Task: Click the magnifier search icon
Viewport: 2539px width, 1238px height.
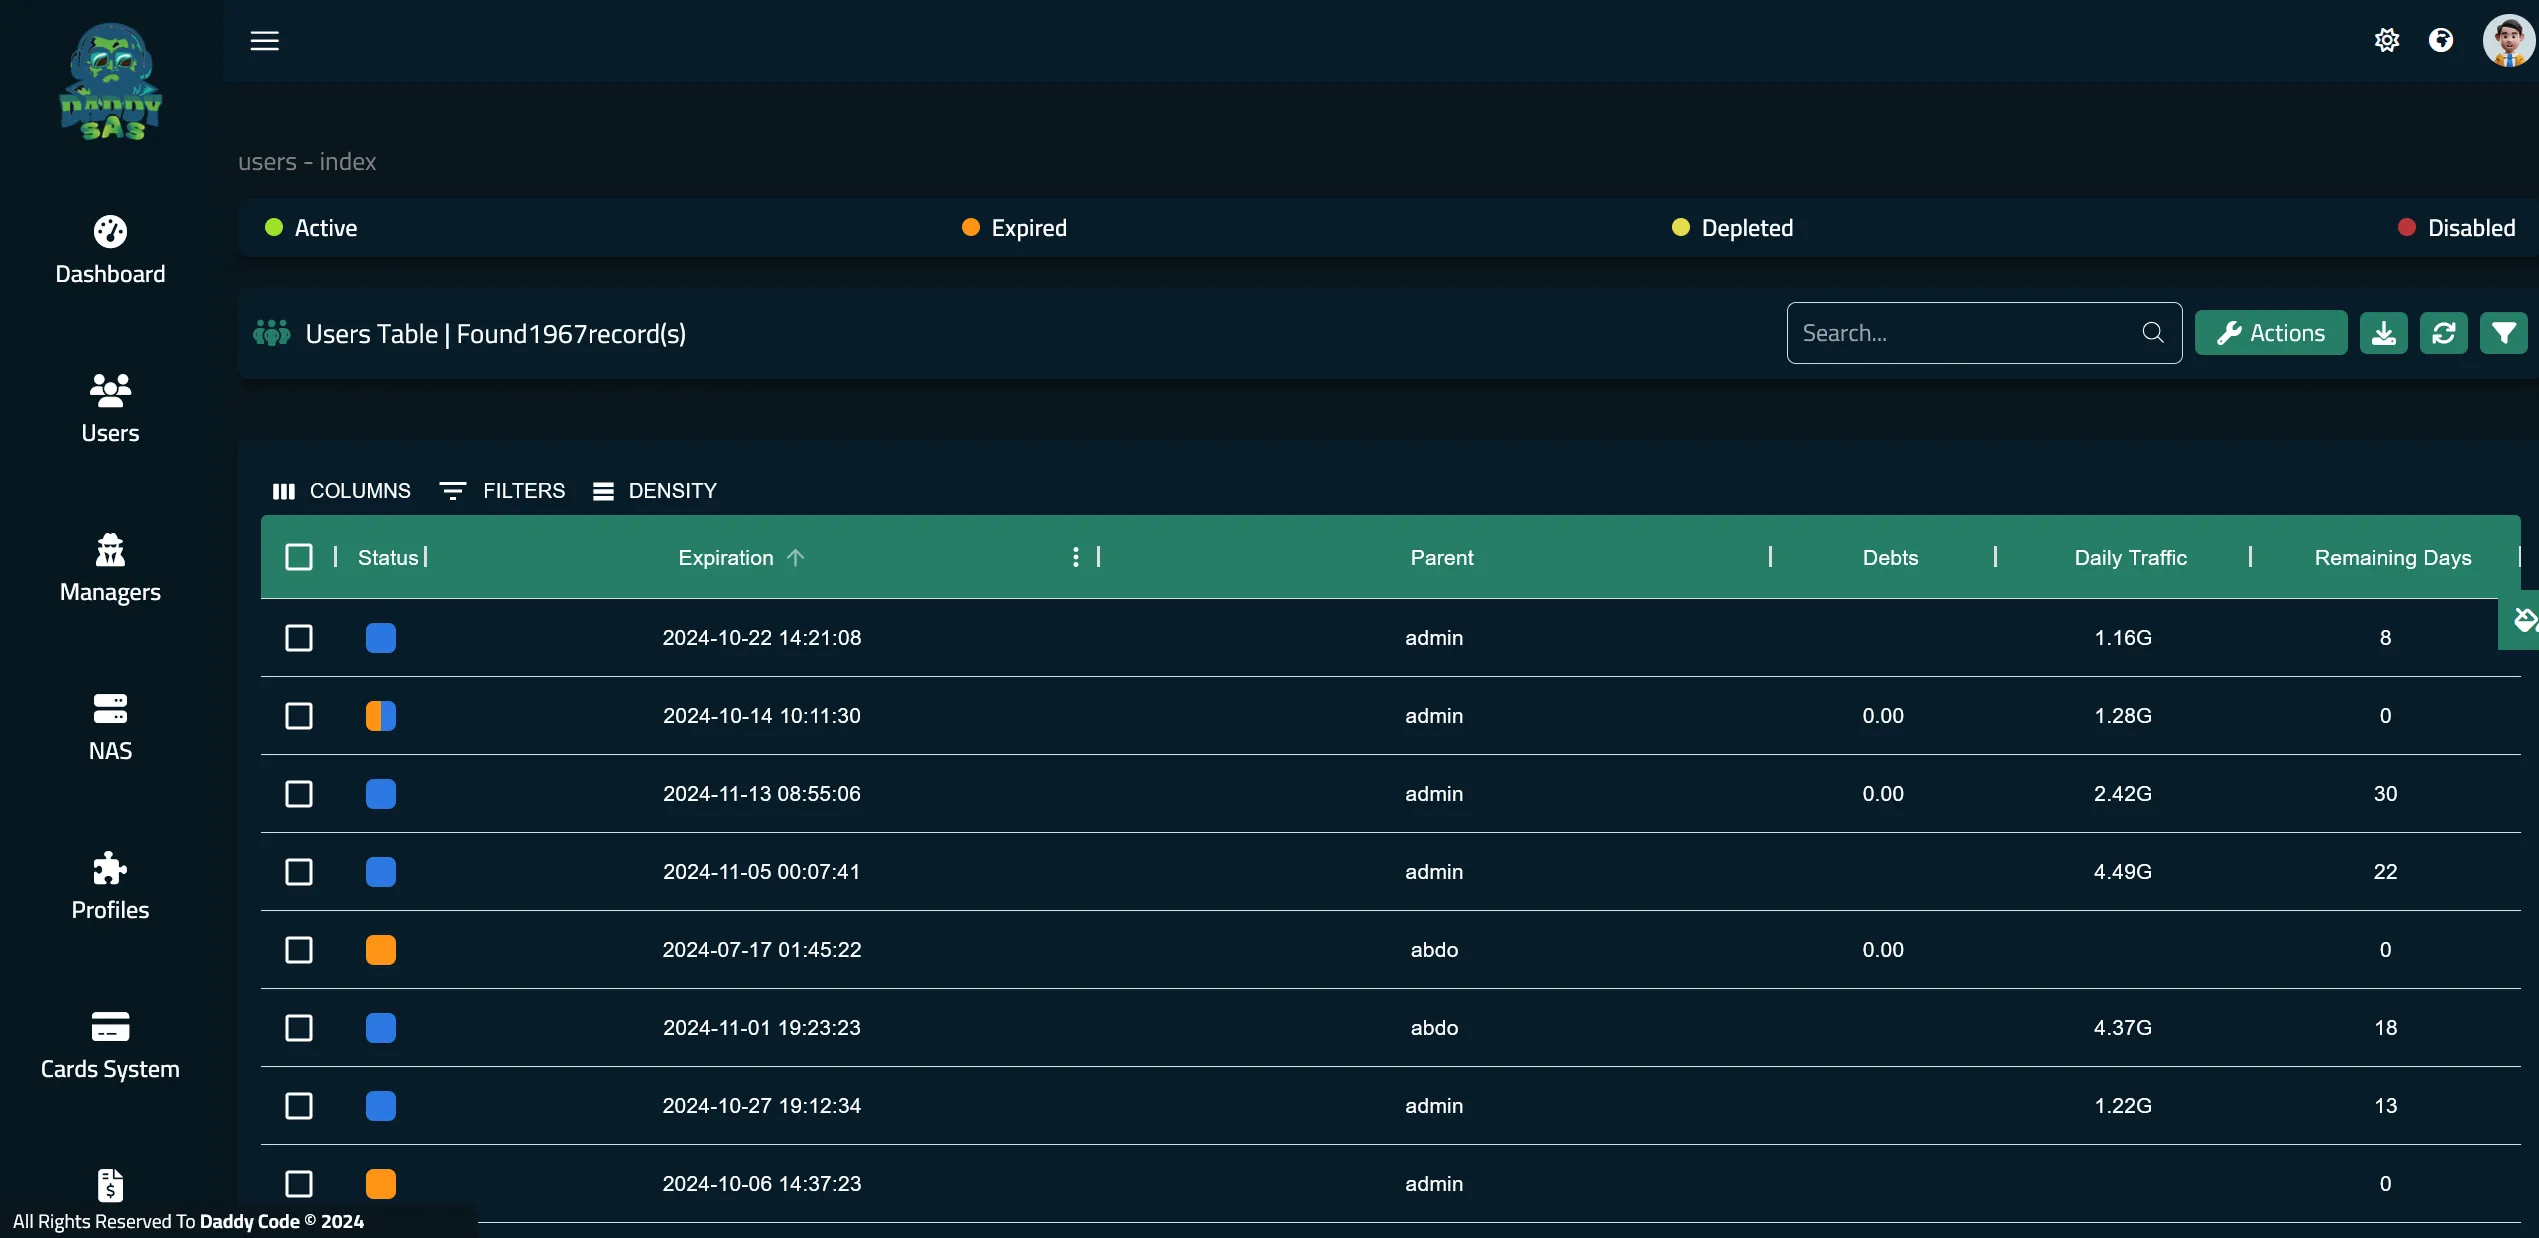Action: (2153, 333)
